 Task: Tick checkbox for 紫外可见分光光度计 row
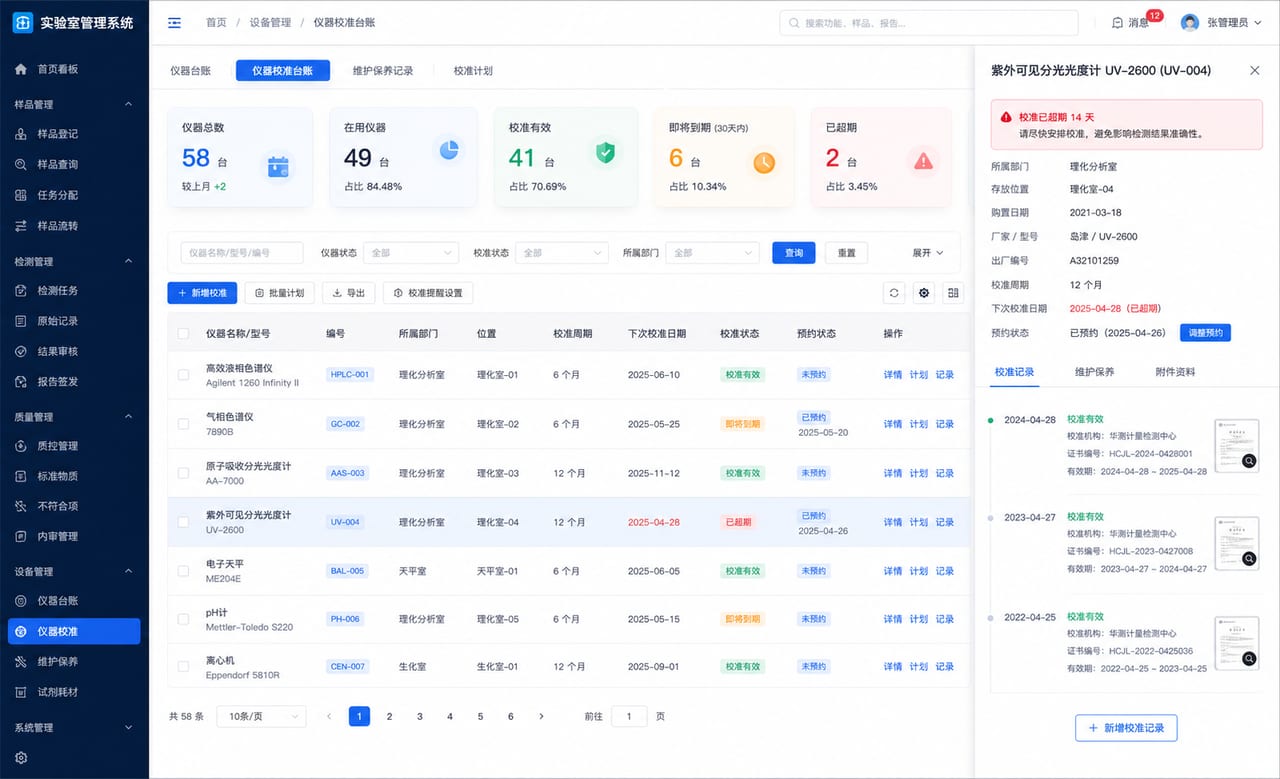coord(183,522)
